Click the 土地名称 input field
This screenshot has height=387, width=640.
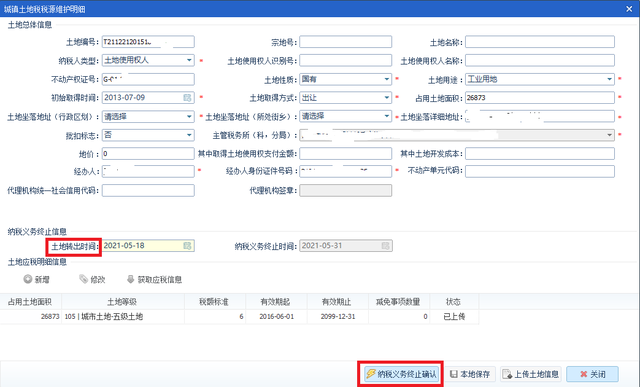pyautogui.click(x=540, y=42)
